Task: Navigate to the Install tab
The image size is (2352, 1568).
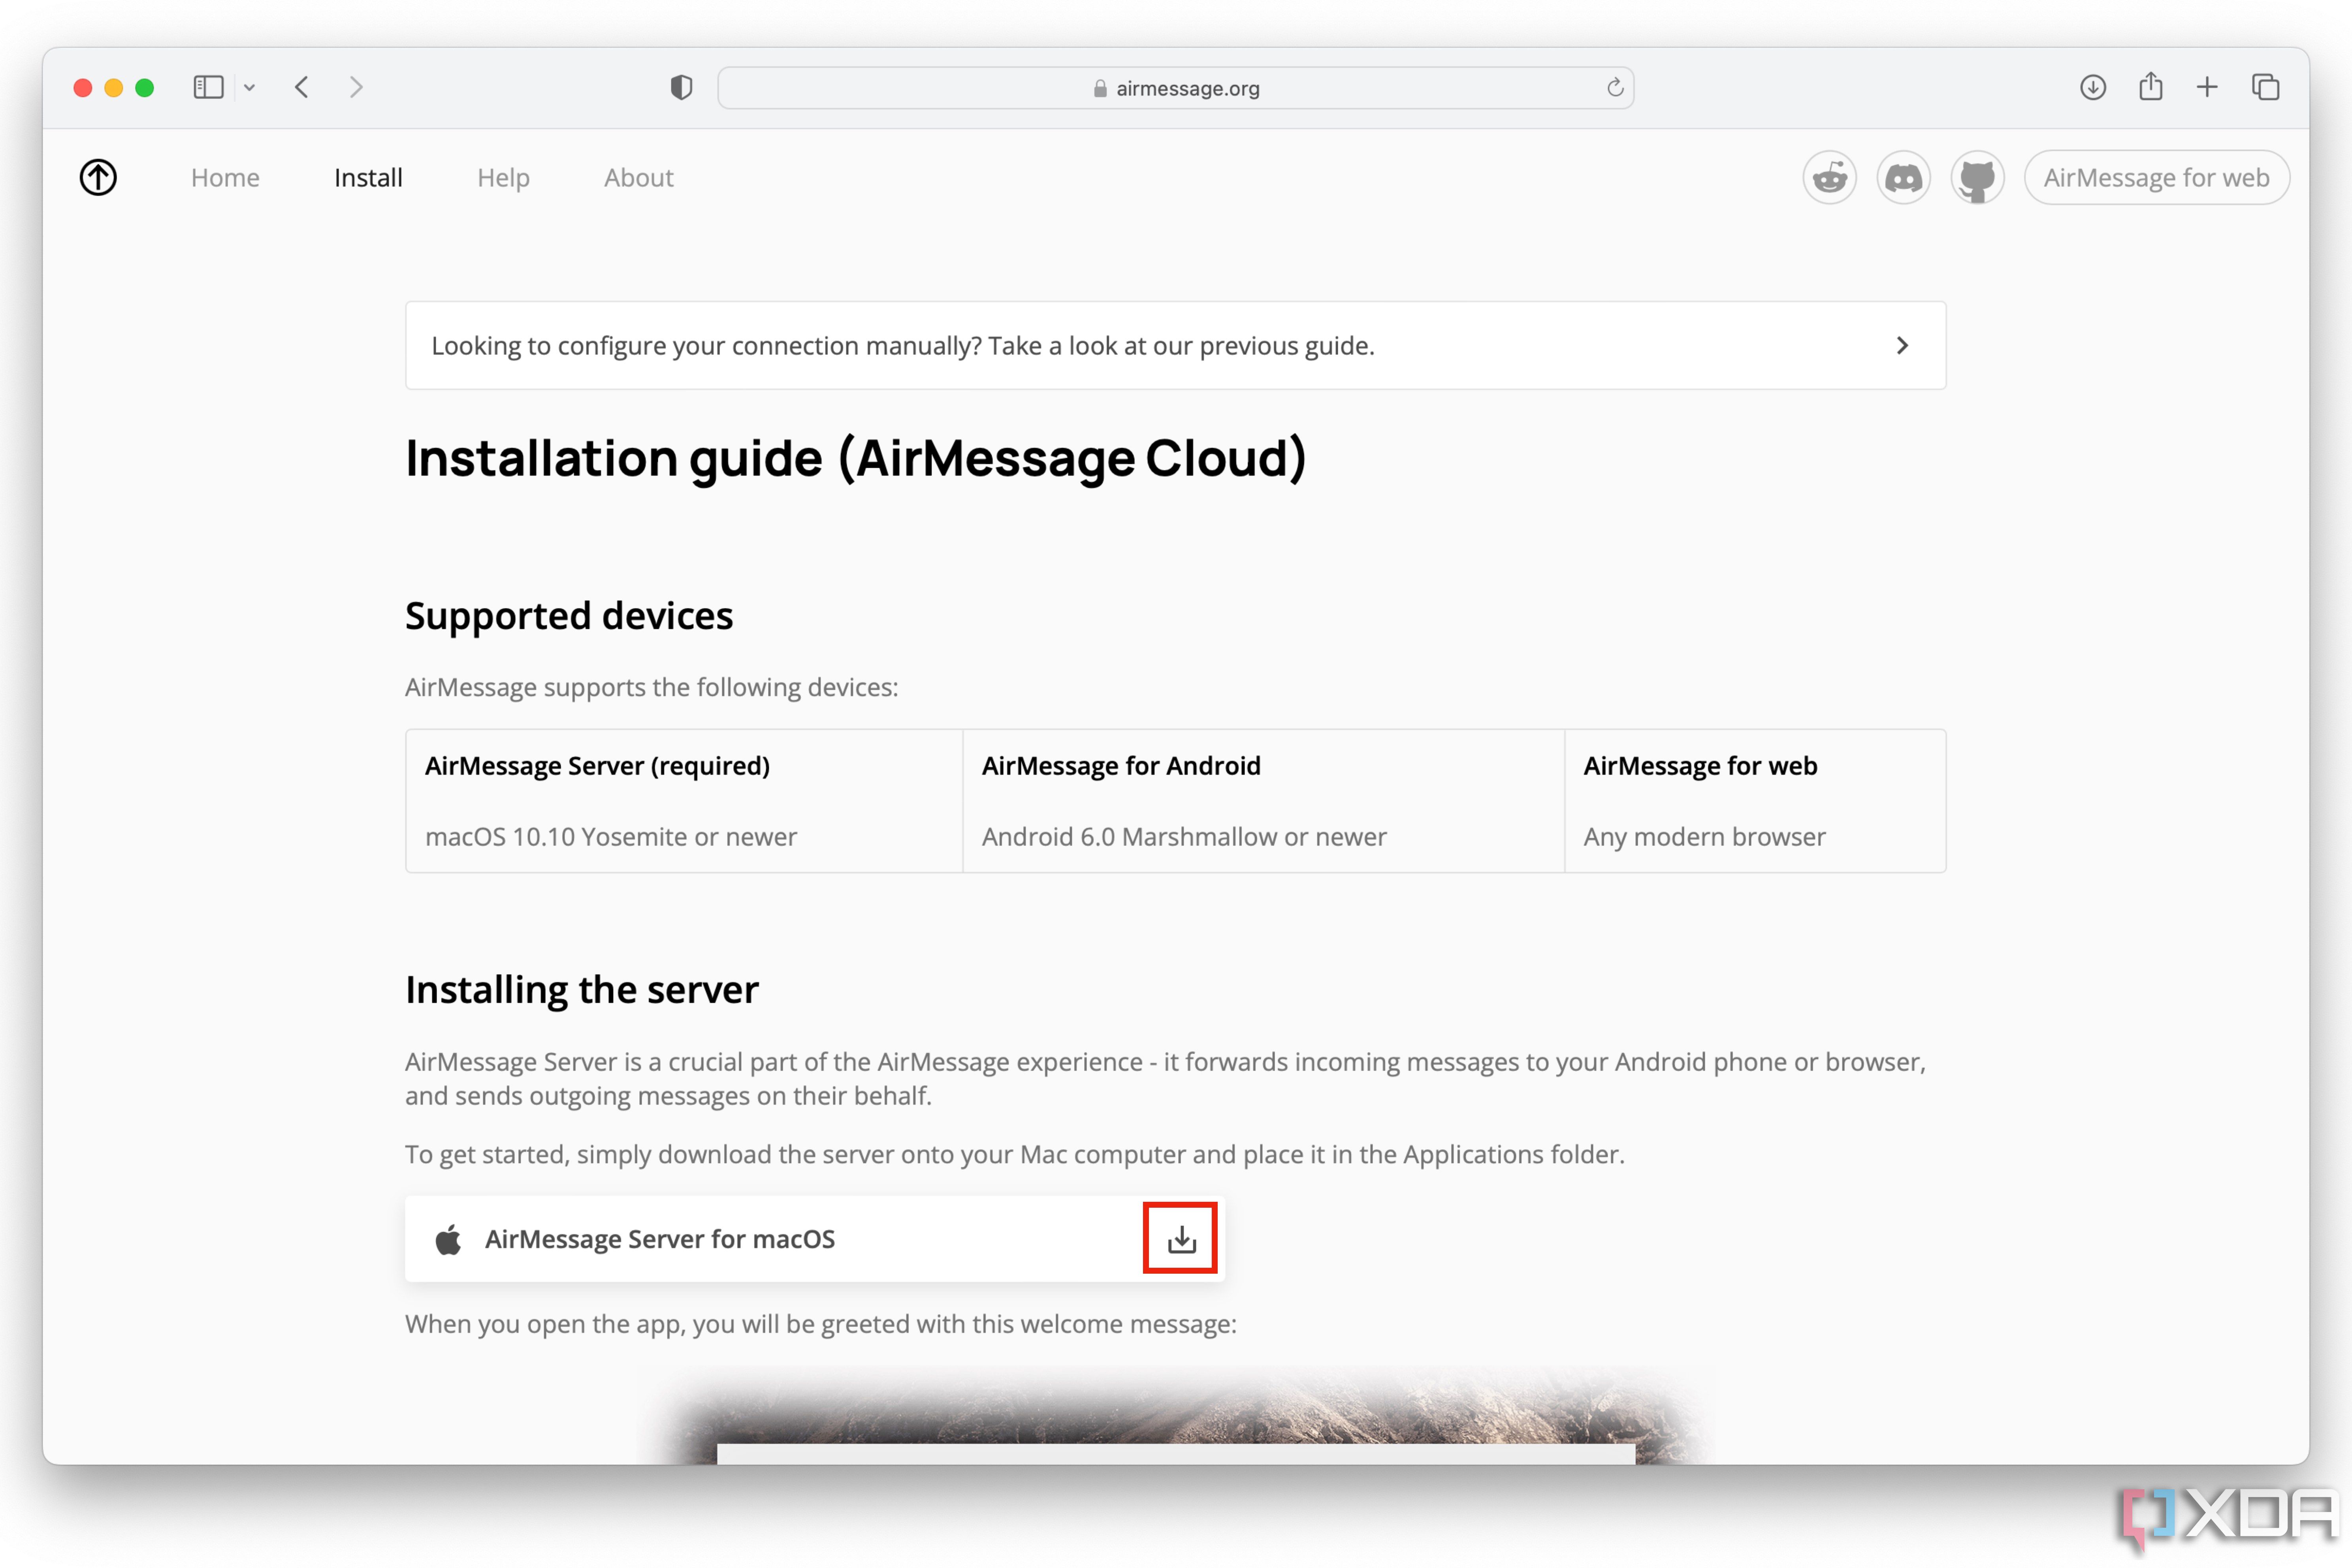Action: click(367, 177)
